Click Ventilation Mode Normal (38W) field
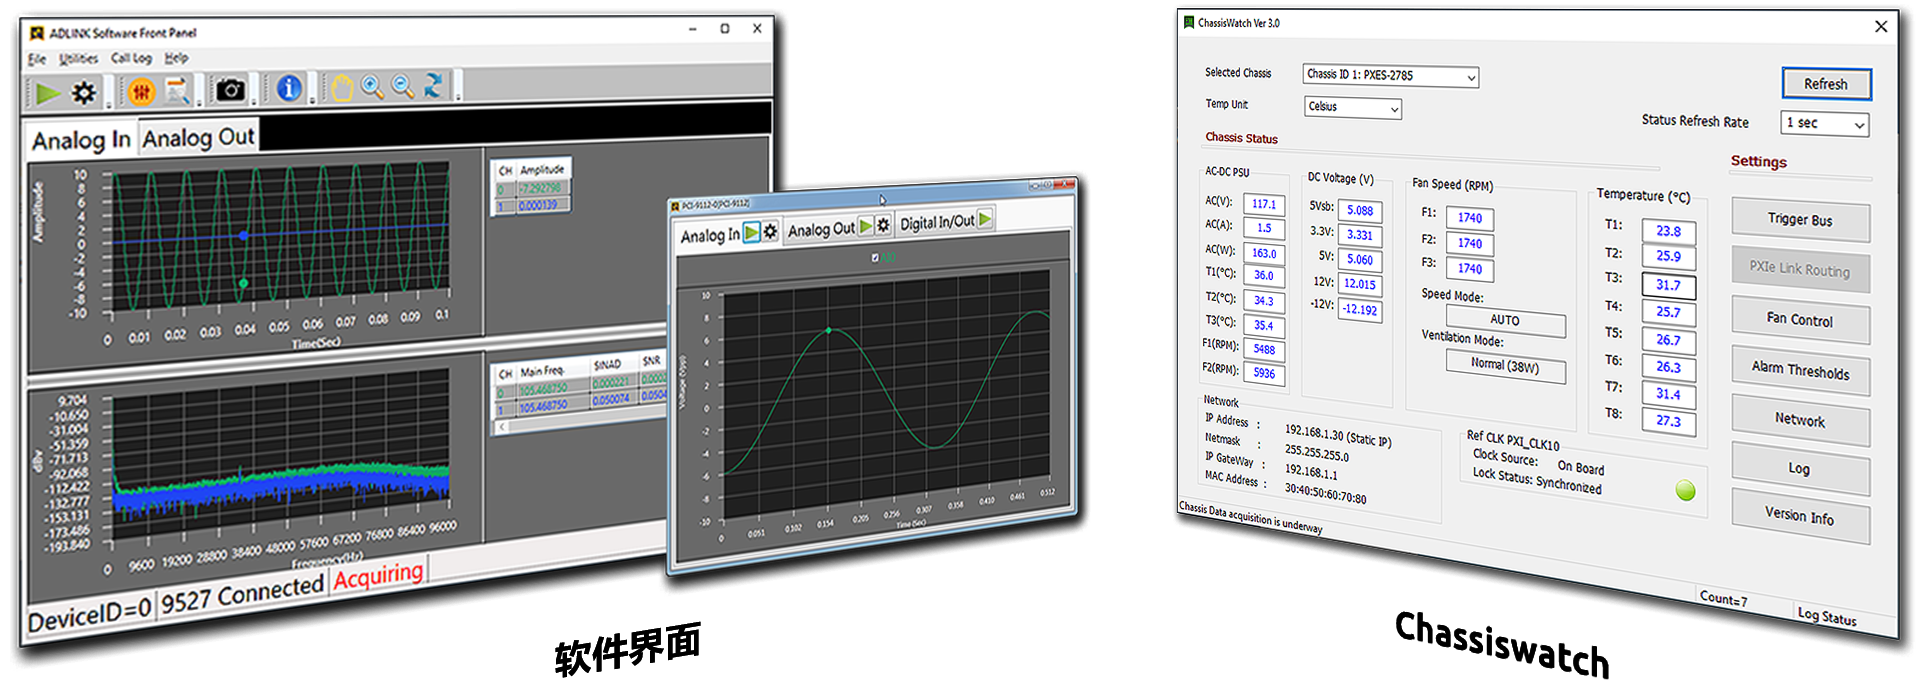This screenshot has width=1920, height=695. point(1505,366)
